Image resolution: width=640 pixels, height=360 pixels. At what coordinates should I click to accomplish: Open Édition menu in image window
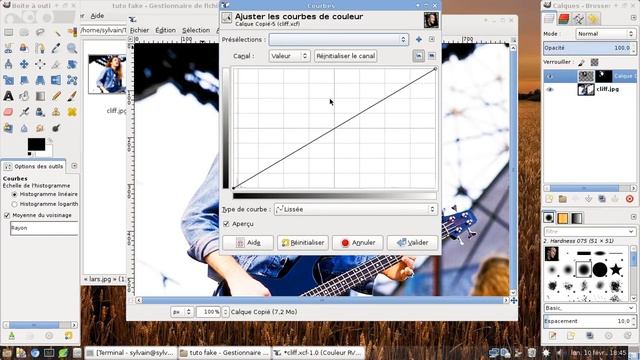click(165, 30)
